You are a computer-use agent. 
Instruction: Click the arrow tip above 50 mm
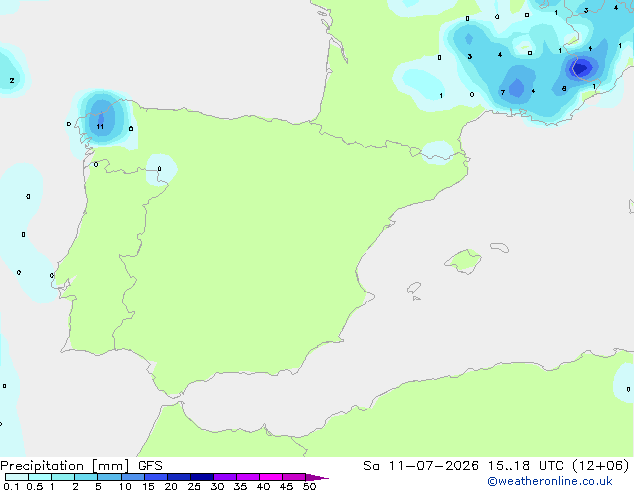pyautogui.click(x=317, y=477)
